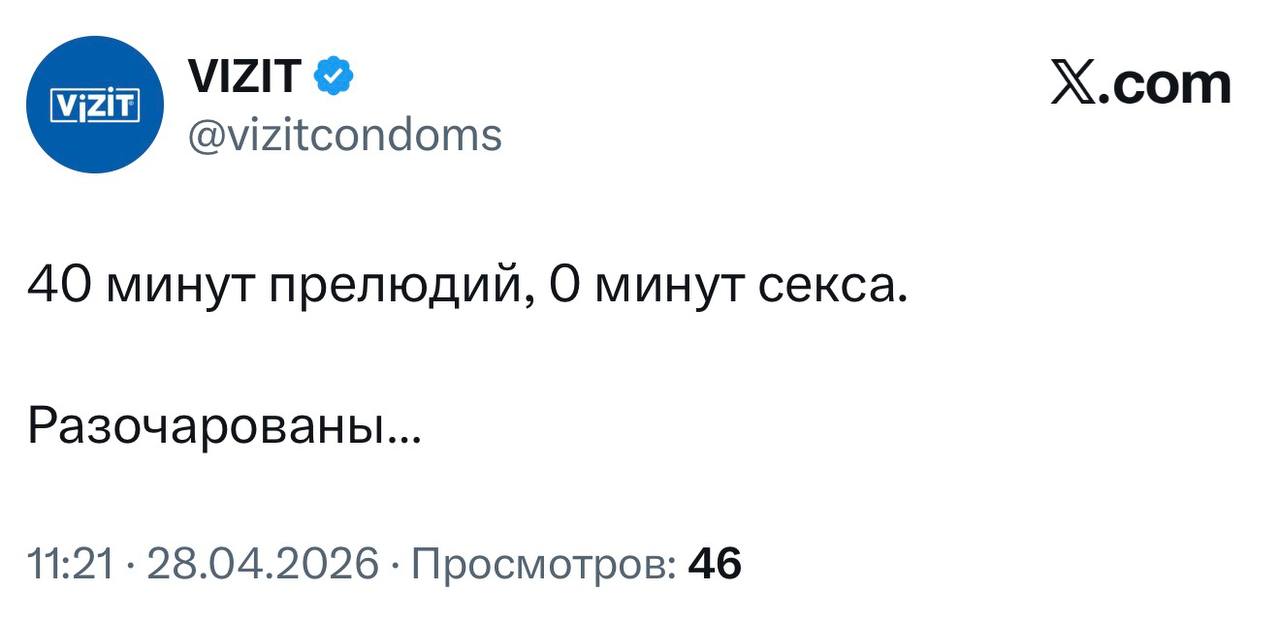Click the ellipsis after "Разочарованы"

[403, 438]
